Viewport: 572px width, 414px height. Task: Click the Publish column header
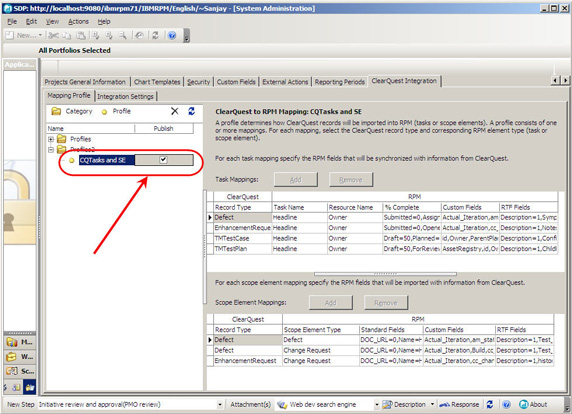point(164,128)
